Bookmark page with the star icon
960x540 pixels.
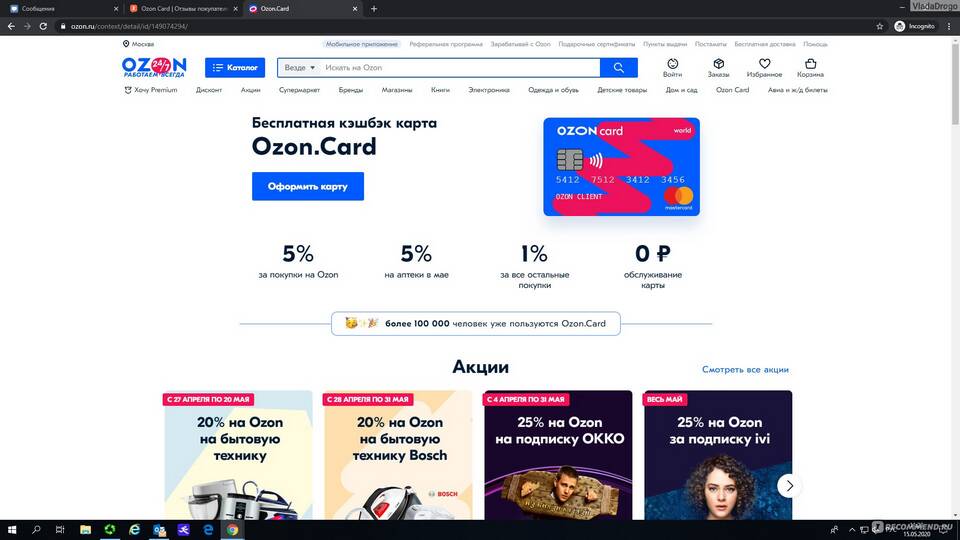880,26
